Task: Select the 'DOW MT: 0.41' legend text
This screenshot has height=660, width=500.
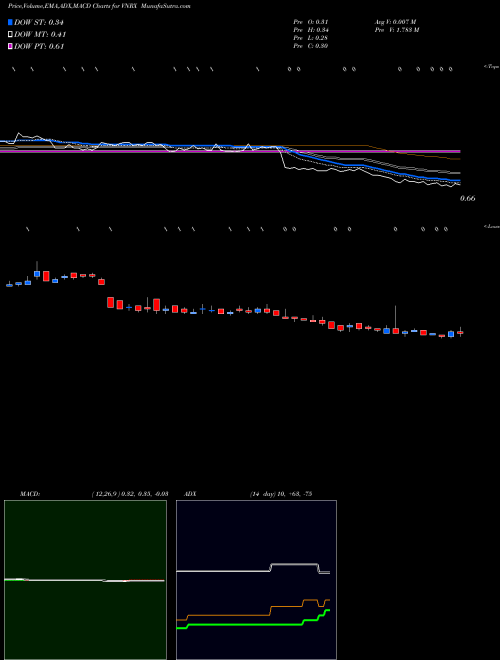Action: [x=40, y=35]
